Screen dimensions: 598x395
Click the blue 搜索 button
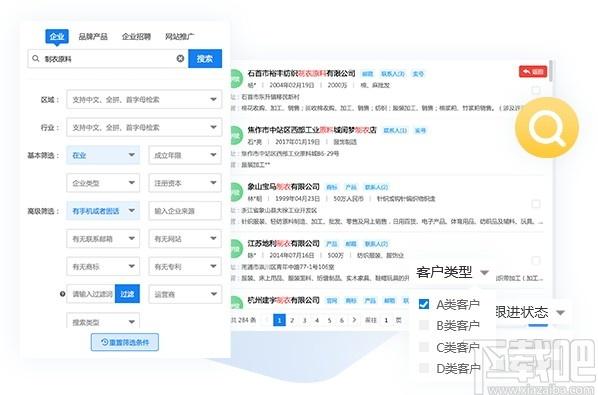205,59
